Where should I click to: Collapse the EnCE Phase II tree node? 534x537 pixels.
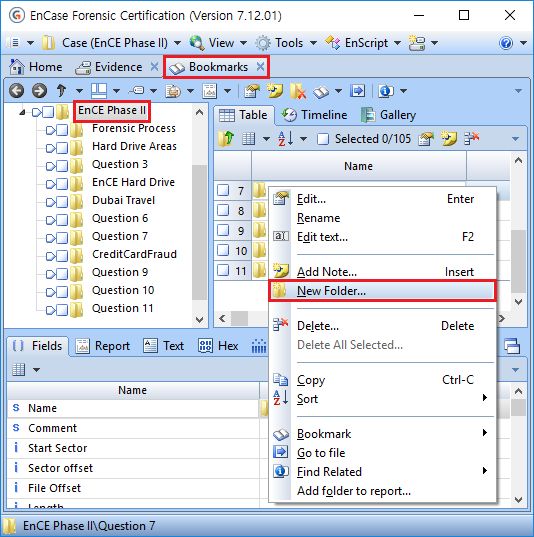point(22,112)
